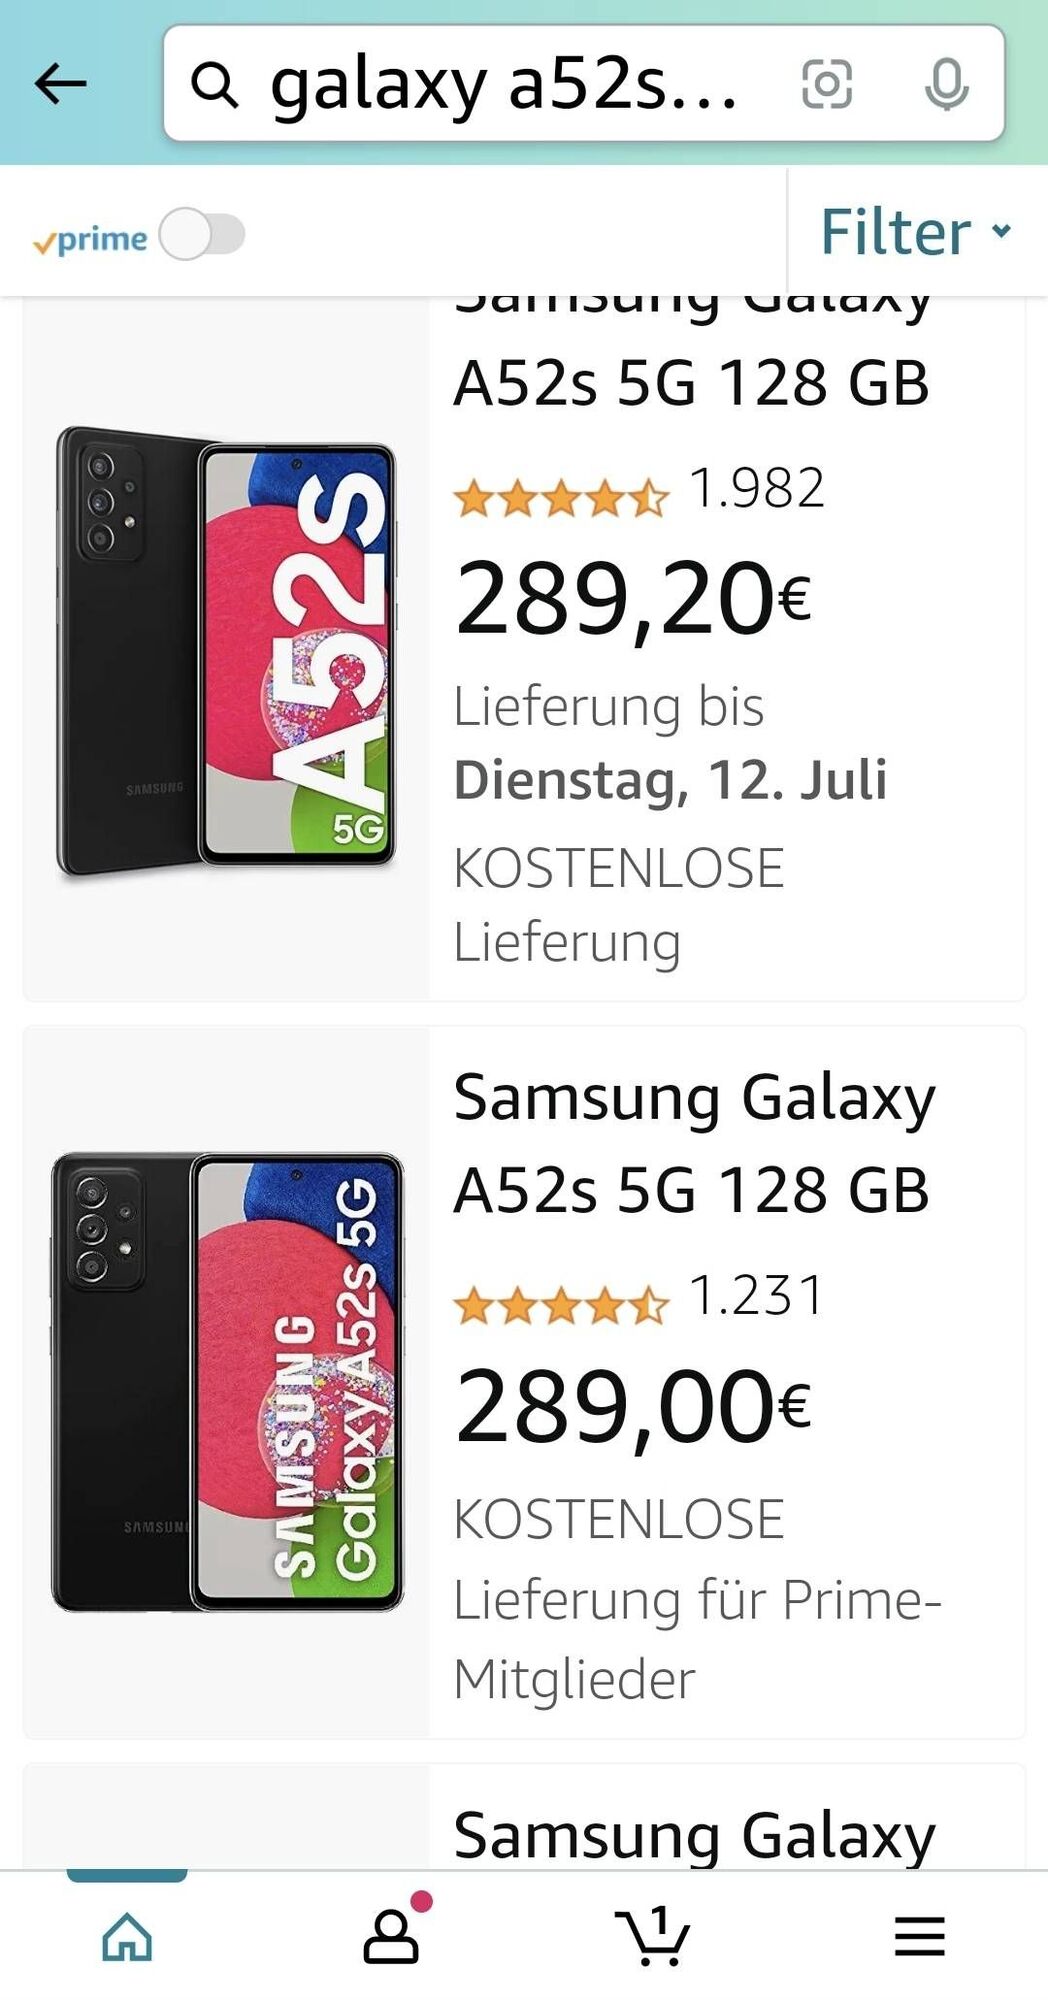Open camera lens visual search
The height and width of the screenshot is (2000, 1048).
[827, 84]
